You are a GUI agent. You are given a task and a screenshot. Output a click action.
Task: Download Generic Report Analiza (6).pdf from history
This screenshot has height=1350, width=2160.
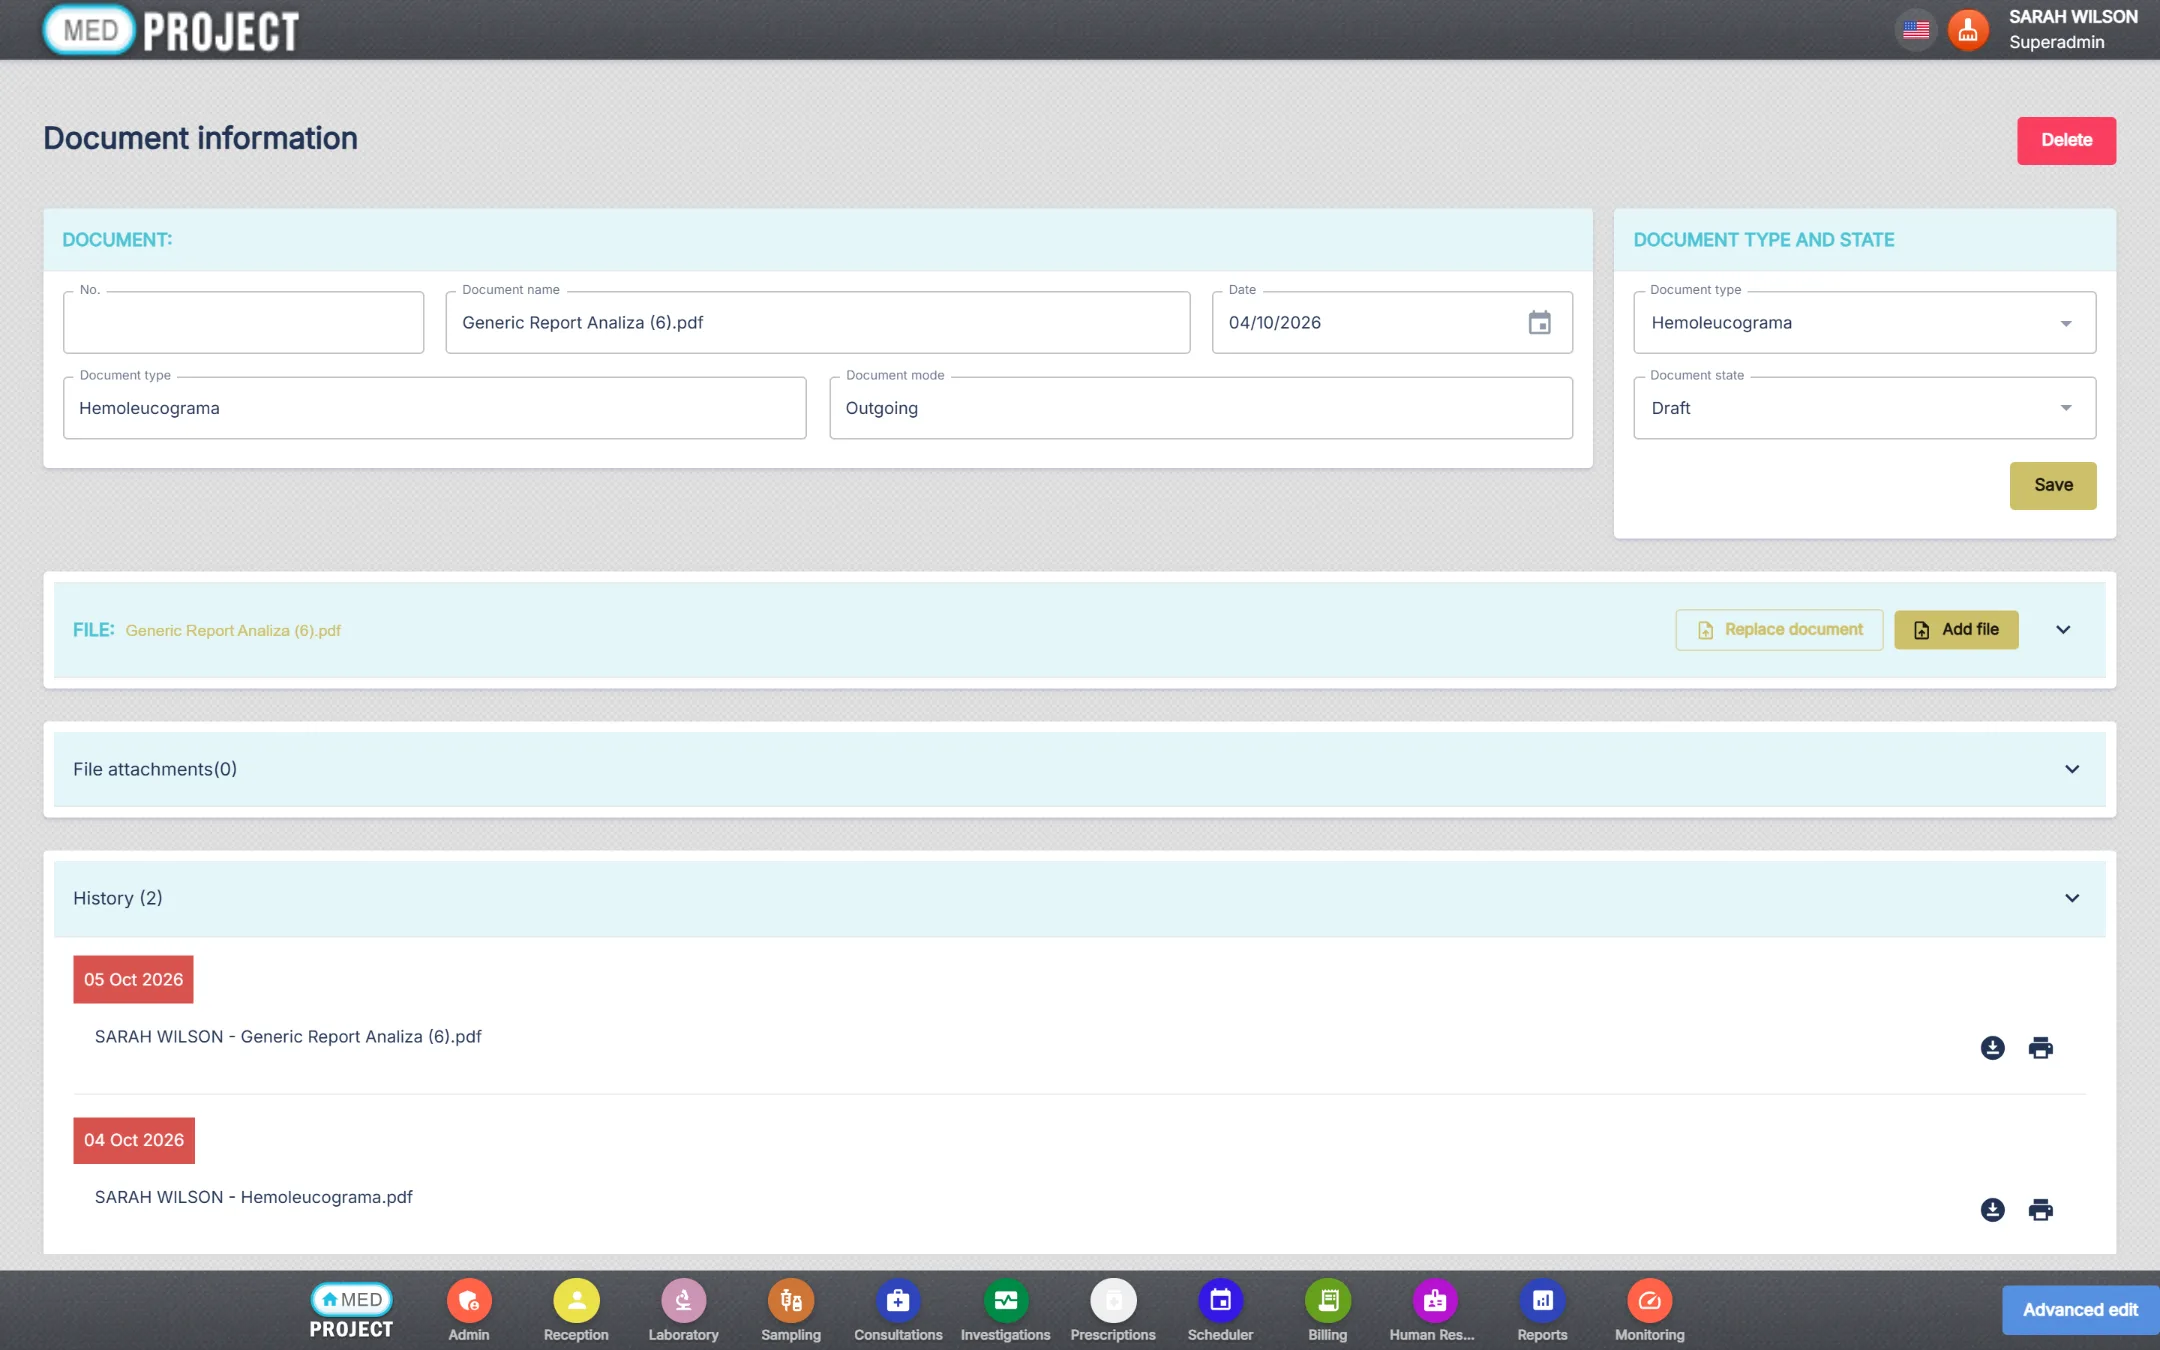(1992, 1048)
